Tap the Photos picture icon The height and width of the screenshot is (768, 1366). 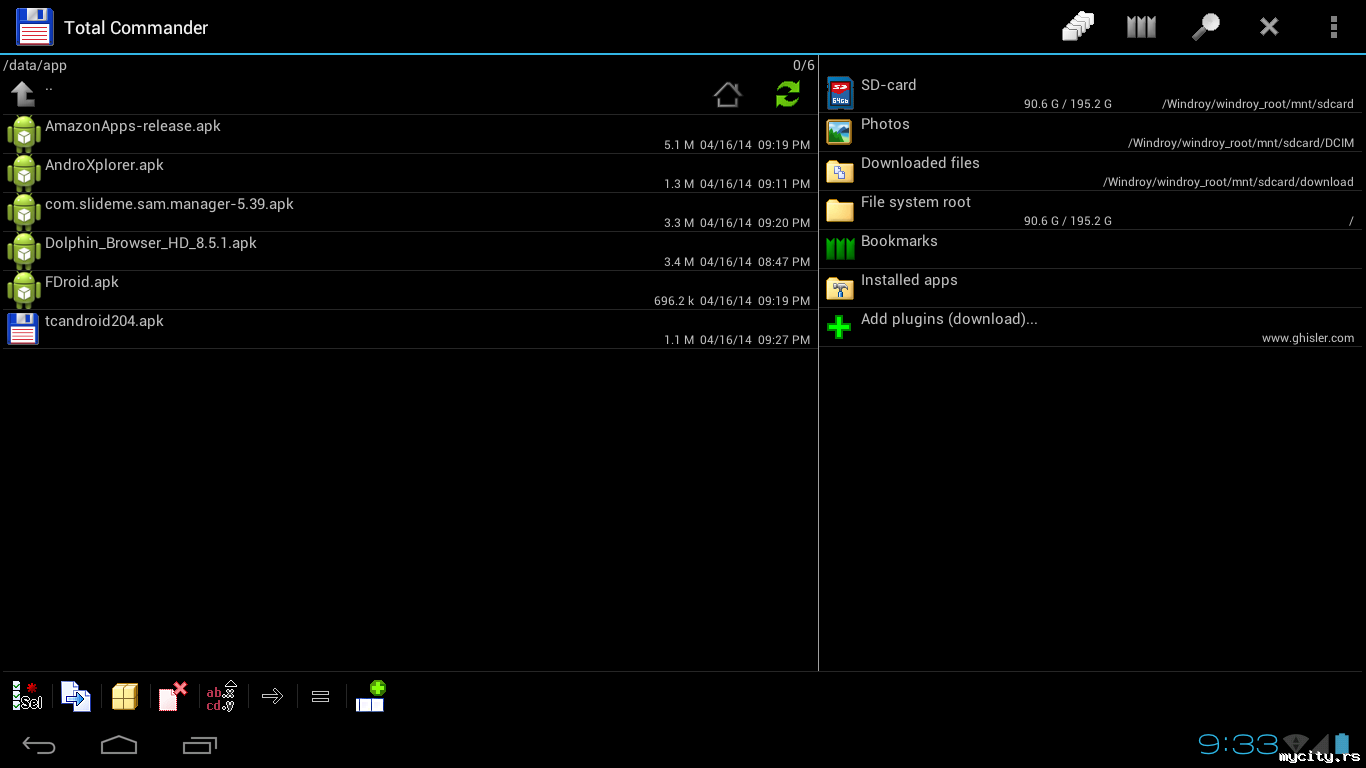pyautogui.click(x=840, y=132)
